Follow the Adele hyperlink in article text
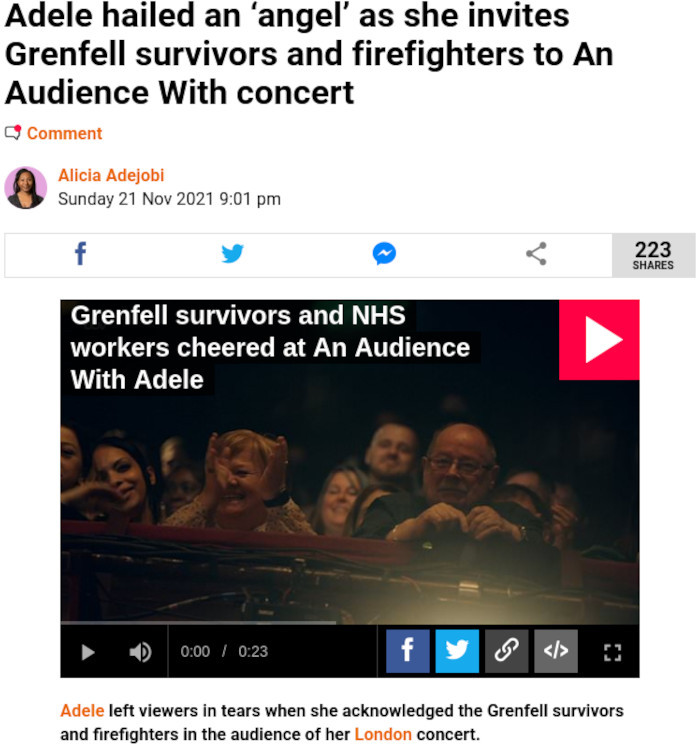 pos(82,711)
